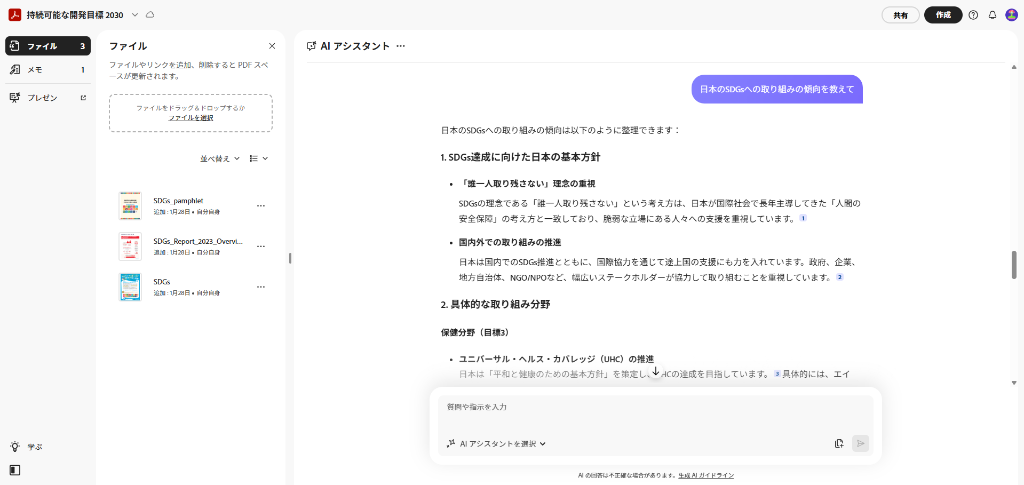1024x485 pixels.
Task: Click the AI アシスタント chat icon
Action: coord(312,46)
